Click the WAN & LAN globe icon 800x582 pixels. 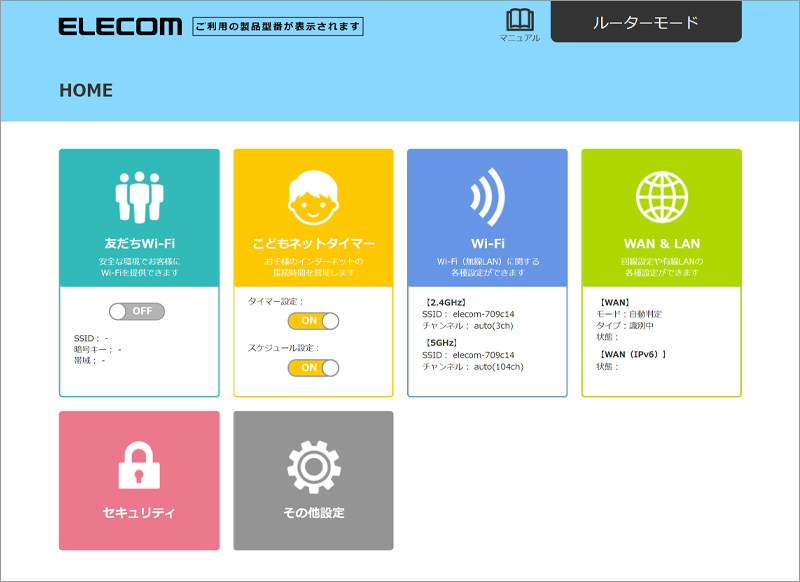pyautogui.click(x=661, y=197)
